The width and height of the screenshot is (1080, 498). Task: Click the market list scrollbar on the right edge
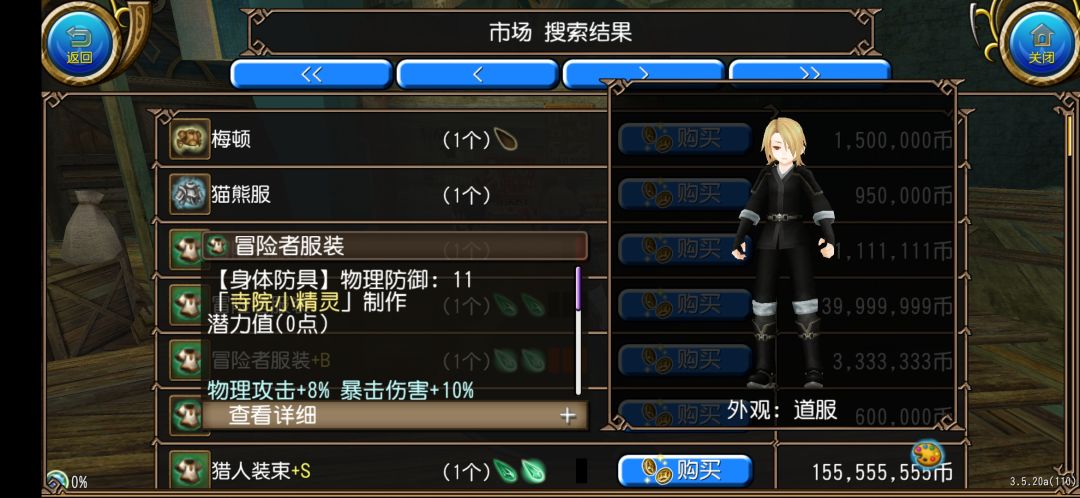click(1070, 139)
